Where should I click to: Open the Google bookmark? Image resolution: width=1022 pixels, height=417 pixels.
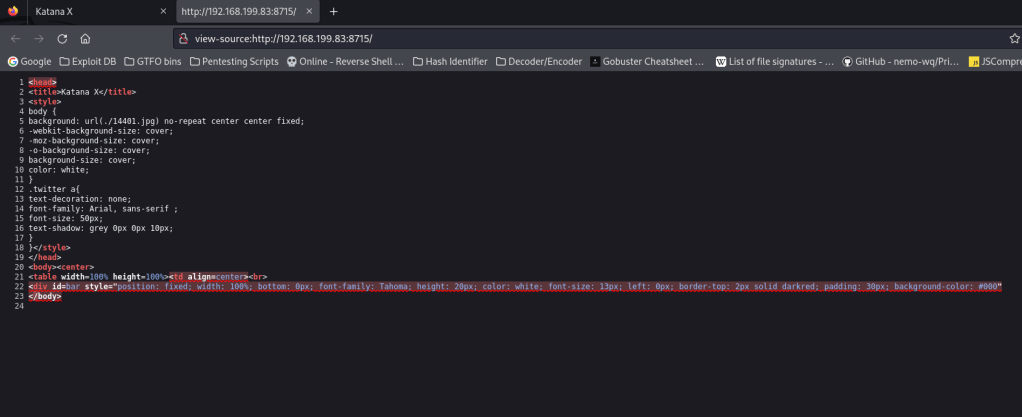30,61
